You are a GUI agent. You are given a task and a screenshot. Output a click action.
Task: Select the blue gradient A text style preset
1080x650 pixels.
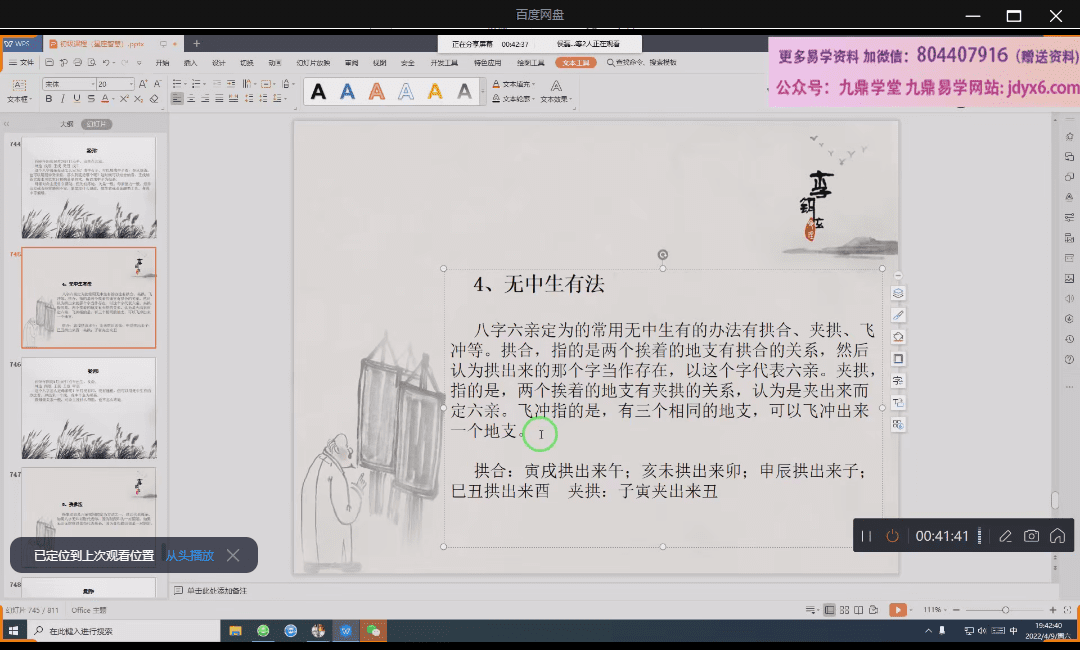click(x=347, y=92)
